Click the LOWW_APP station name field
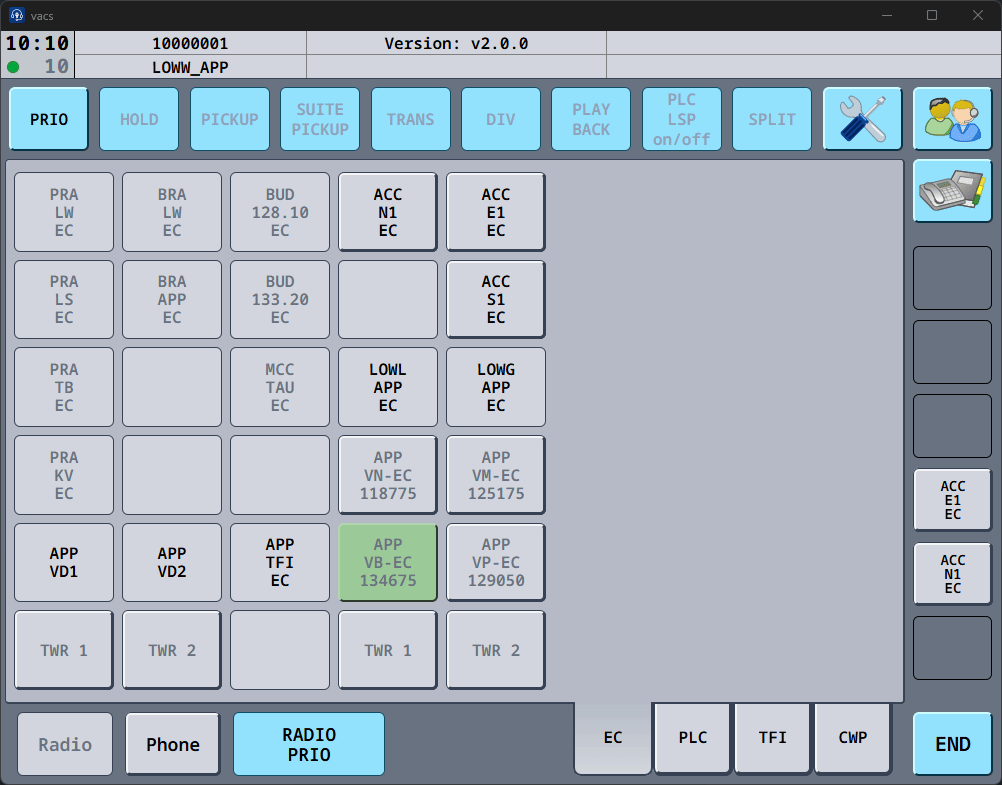 click(190, 67)
